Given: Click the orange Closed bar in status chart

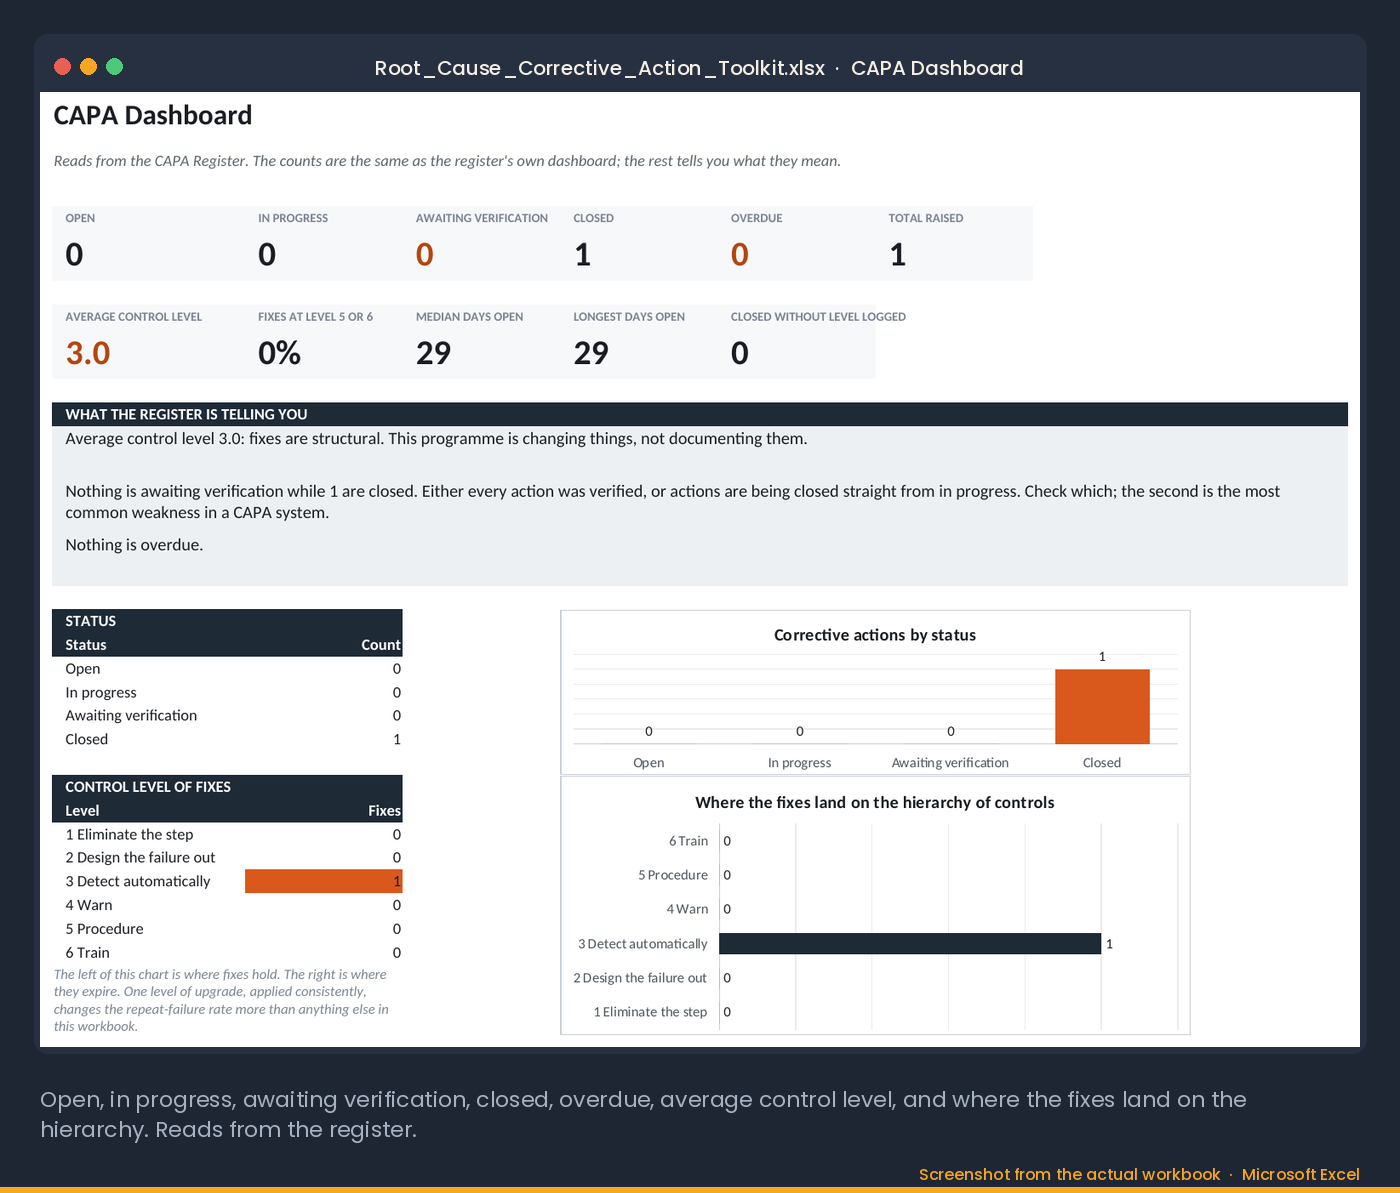Looking at the screenshot, I should [x=1102, y=706].
